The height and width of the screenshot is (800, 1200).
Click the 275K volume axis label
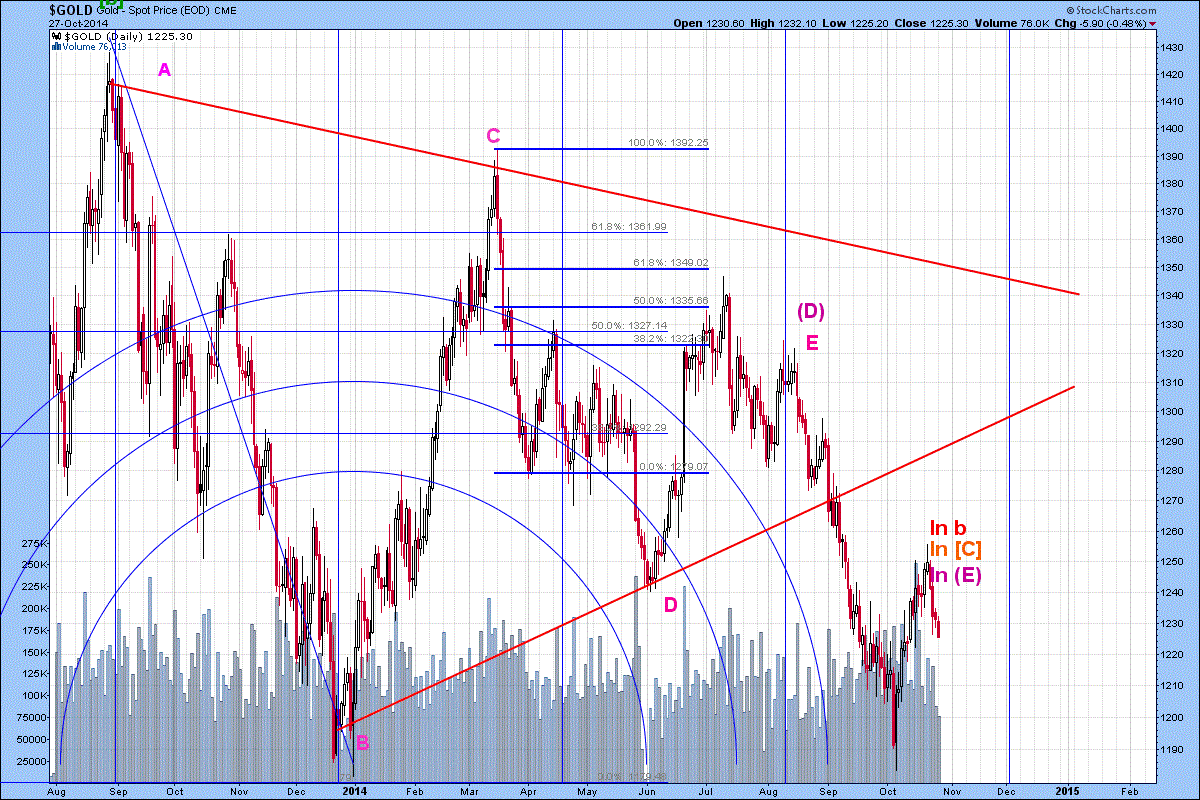[34, 543]
